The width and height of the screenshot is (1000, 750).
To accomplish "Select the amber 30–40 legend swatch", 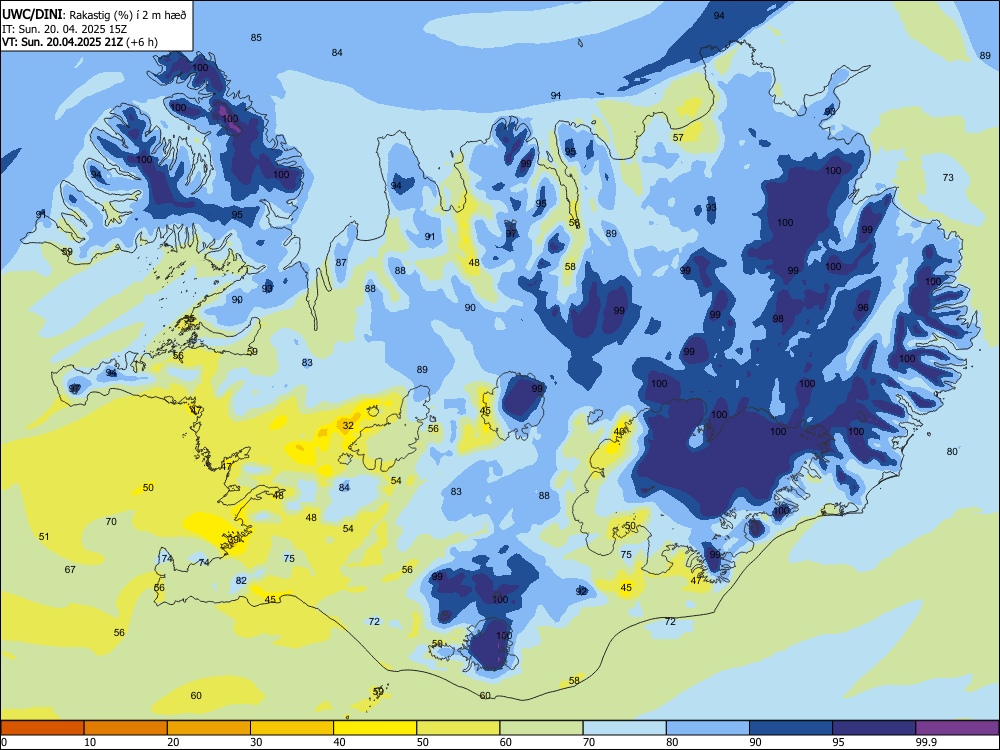I will (x=292, y=728).
